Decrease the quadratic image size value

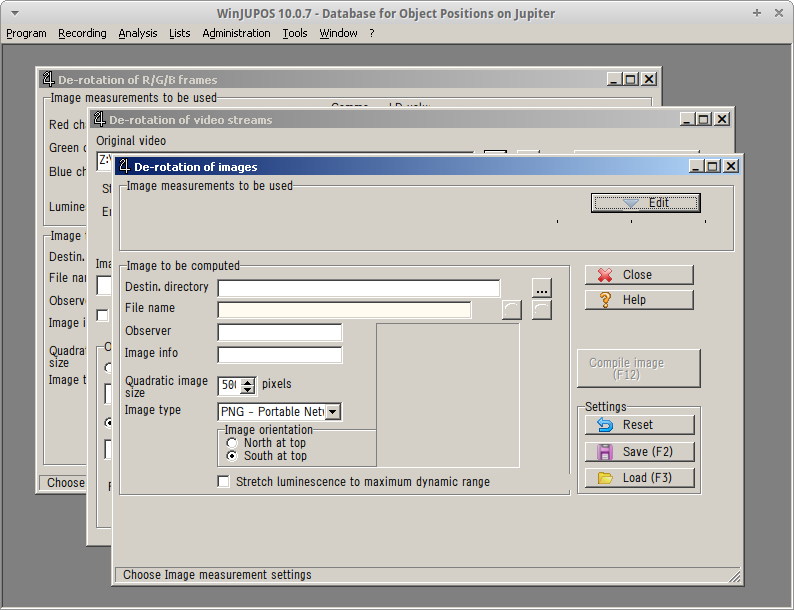coord(248,390)
